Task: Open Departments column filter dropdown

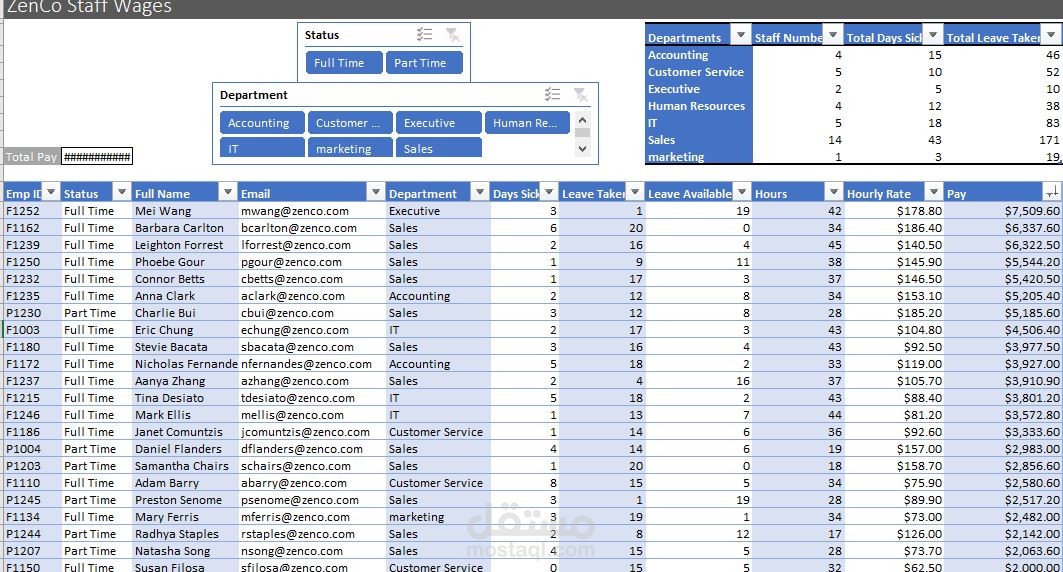Action: (x=740, y=35)
